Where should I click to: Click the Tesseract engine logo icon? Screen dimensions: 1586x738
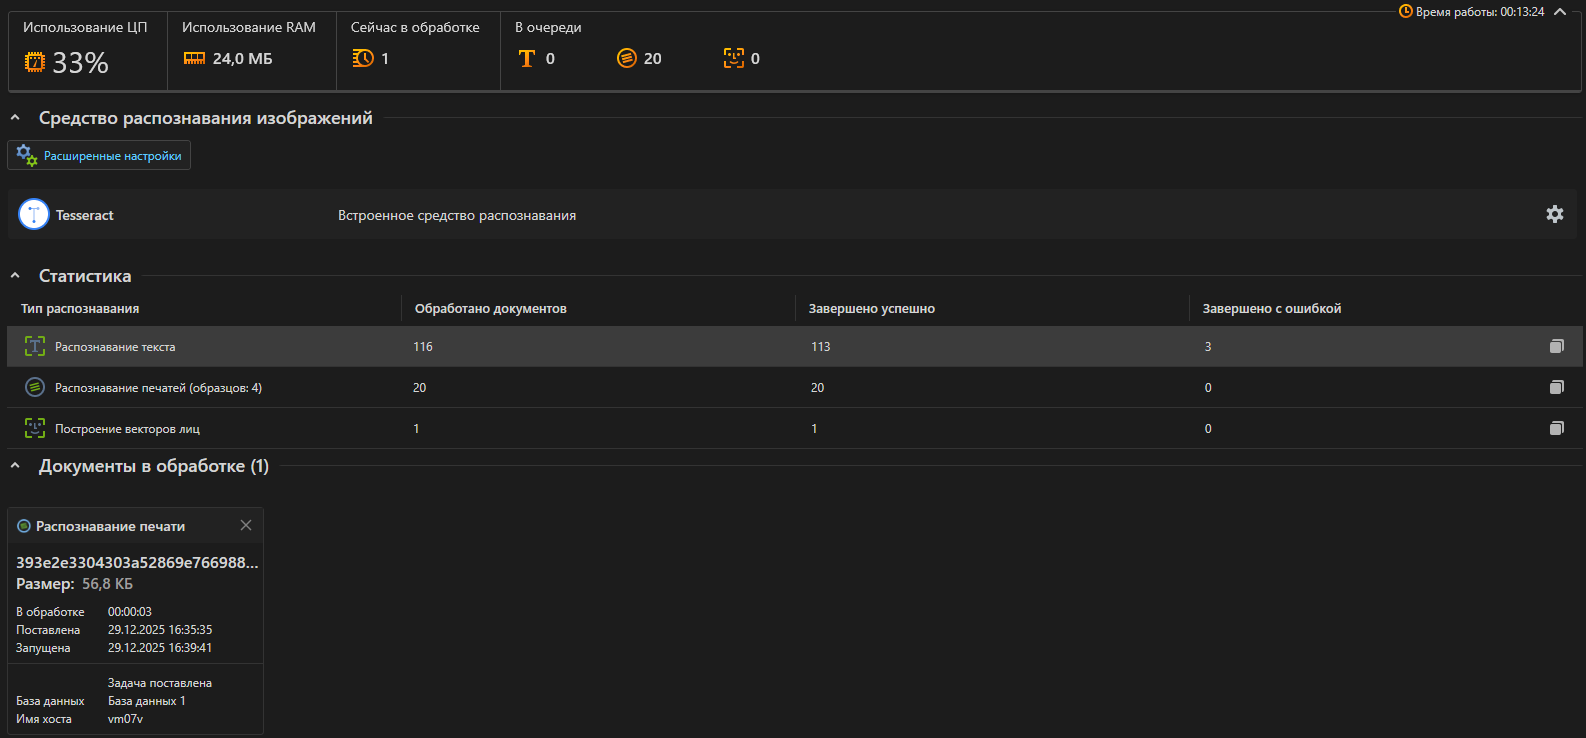(34, 214)
